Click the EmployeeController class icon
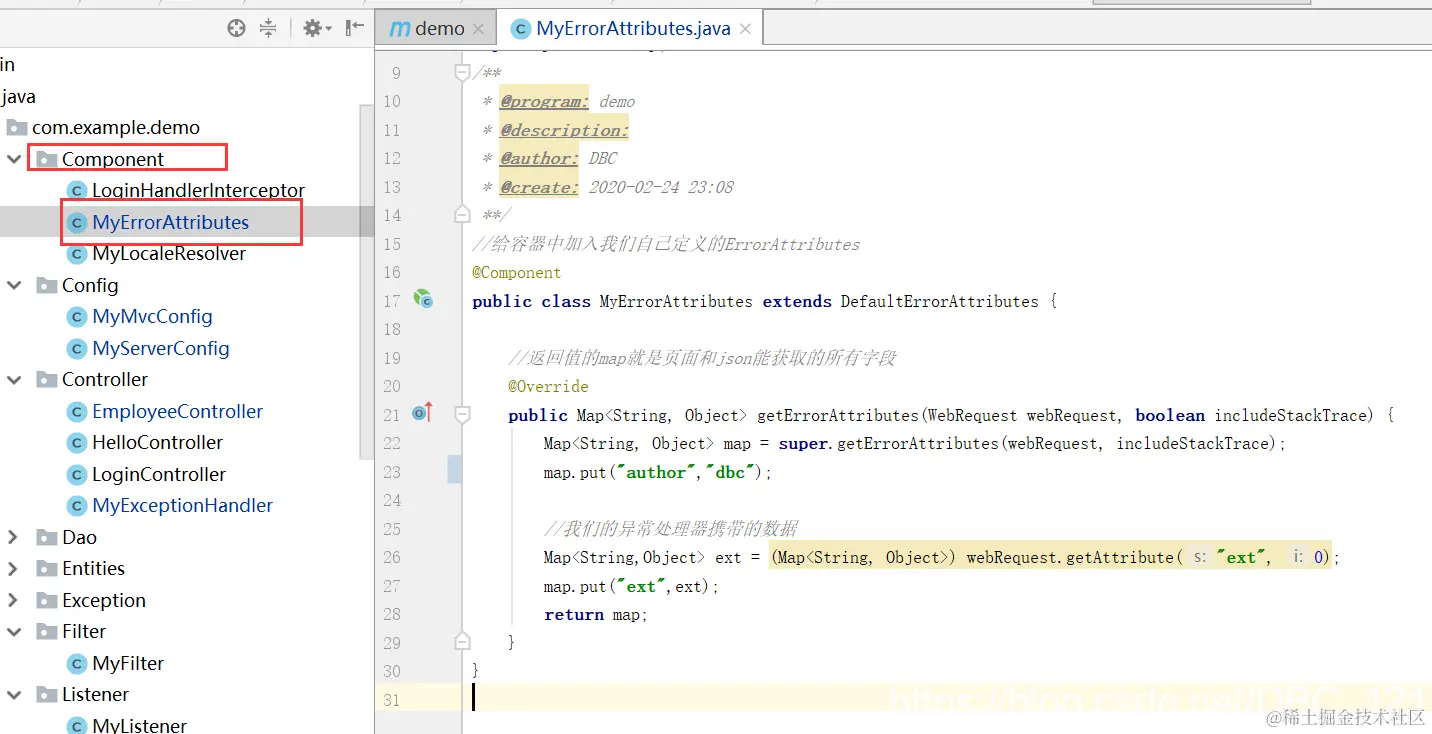Screen dimensions: 1432x734 76,412
